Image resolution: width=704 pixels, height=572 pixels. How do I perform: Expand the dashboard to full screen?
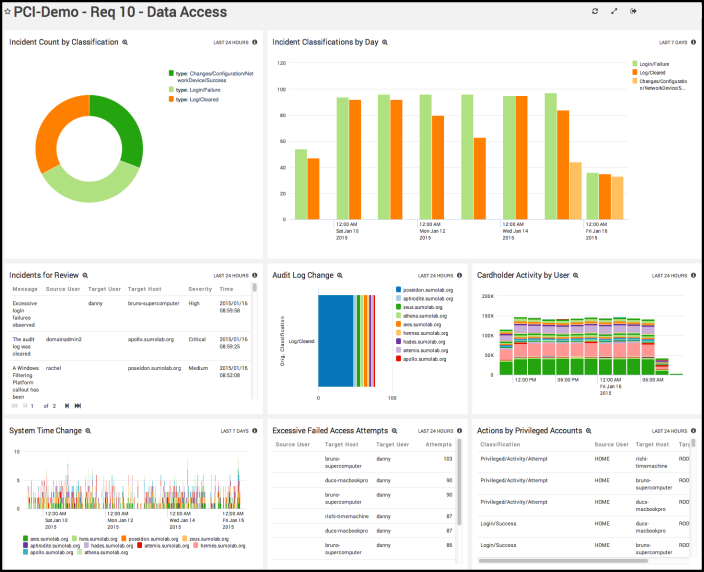tap(614, 11)
